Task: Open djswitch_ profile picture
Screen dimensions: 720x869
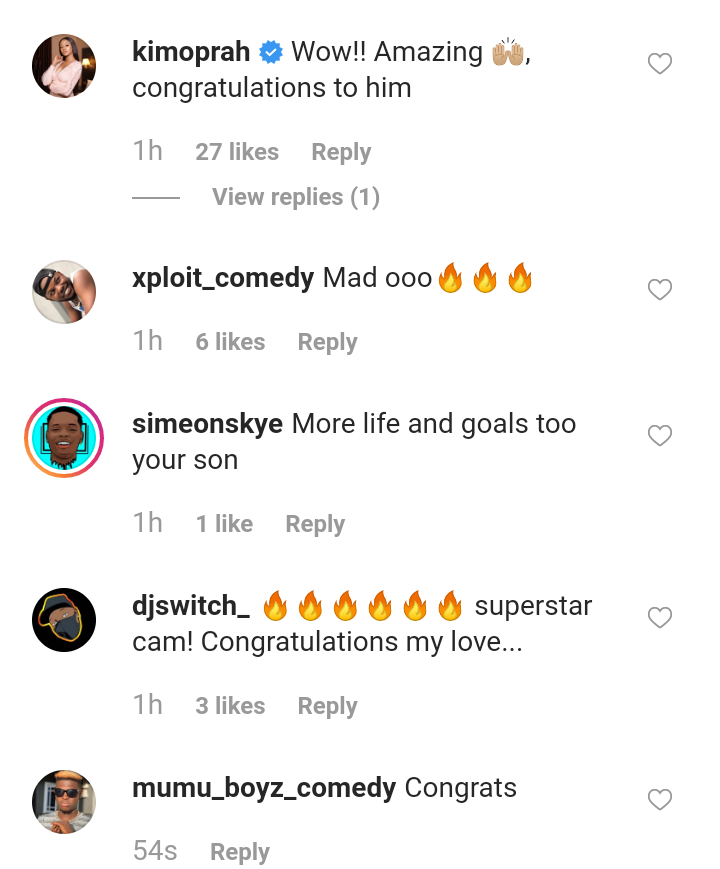Action: pos(64,620)
